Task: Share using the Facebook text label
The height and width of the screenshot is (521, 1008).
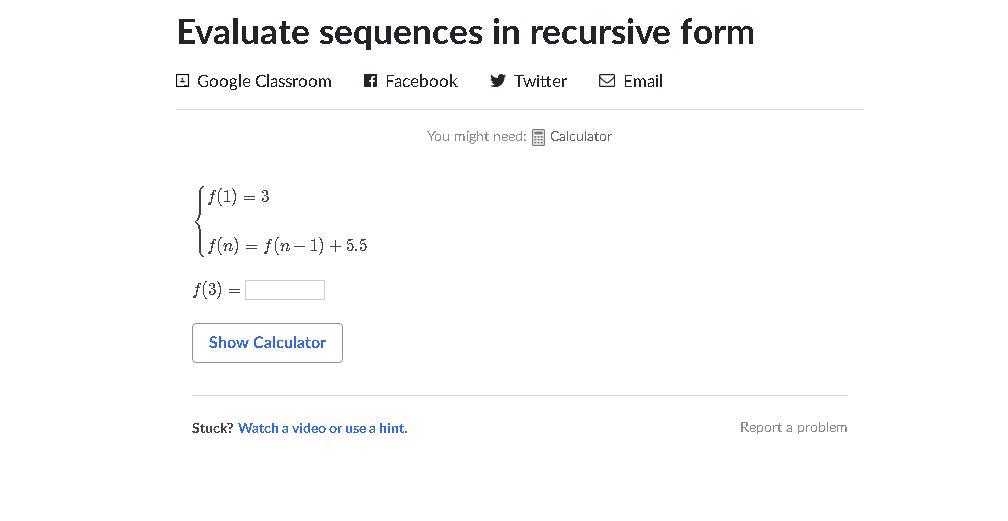Action: tap(421, 81)
